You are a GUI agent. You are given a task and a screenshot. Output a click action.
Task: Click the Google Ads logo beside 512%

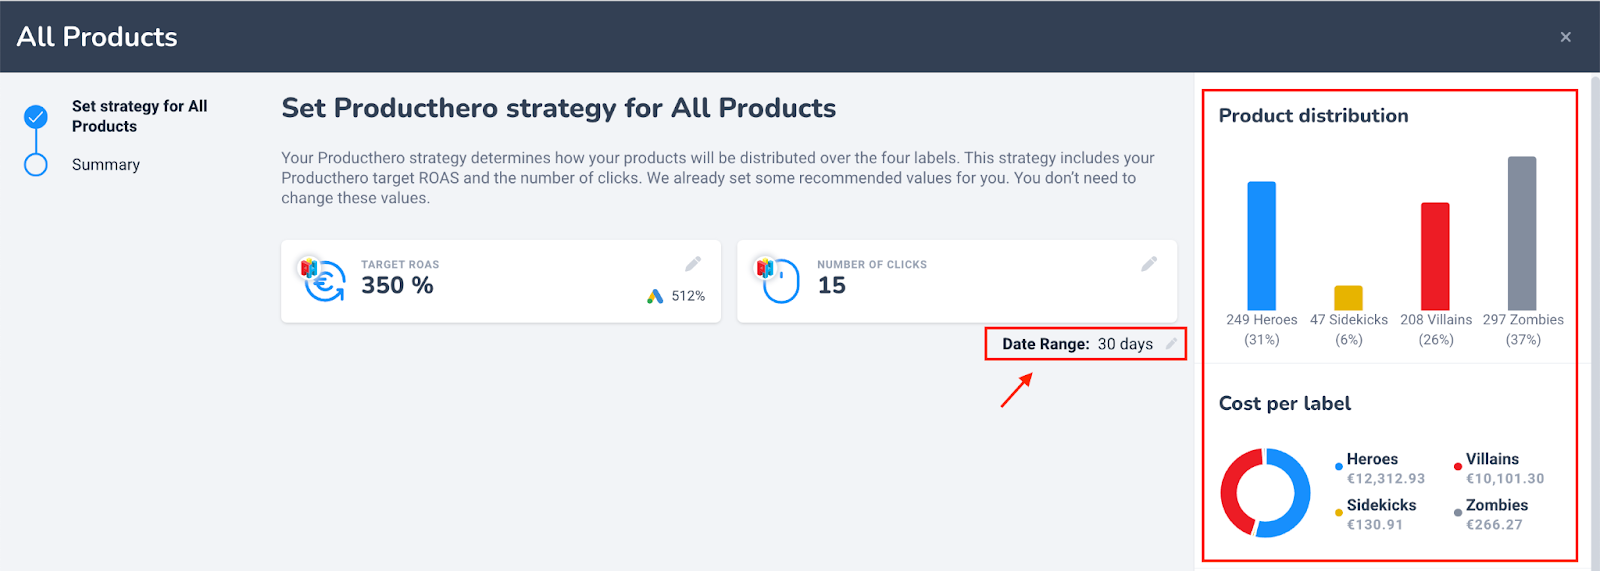(655, 296)
